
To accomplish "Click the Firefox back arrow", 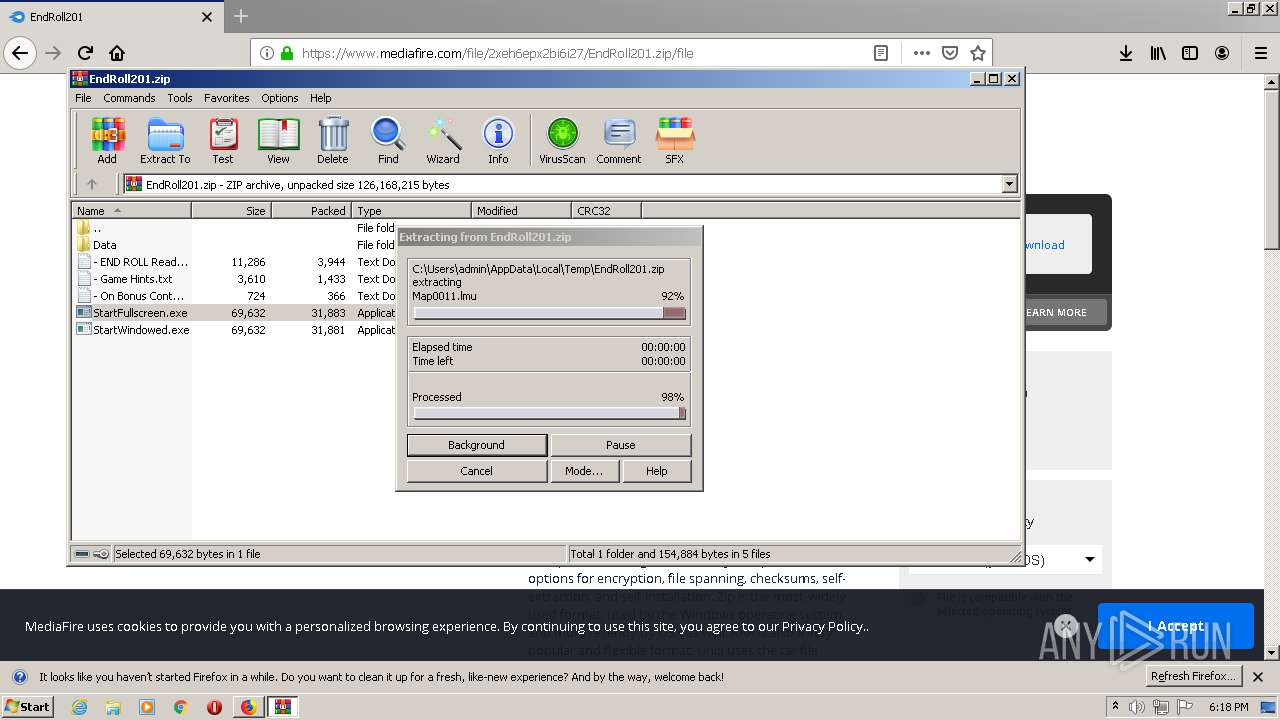I will click(x=21, y=53).
